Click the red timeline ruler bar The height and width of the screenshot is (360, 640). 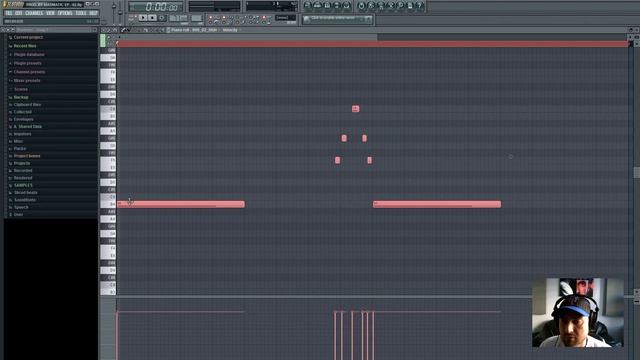[x=373, y=44]
